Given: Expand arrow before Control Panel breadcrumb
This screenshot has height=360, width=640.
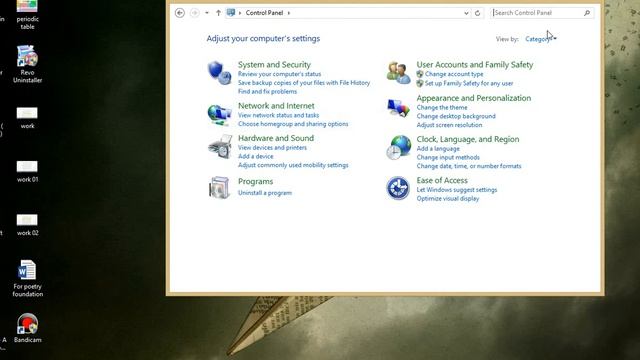Looking at the screenshot, I should 240,13.
